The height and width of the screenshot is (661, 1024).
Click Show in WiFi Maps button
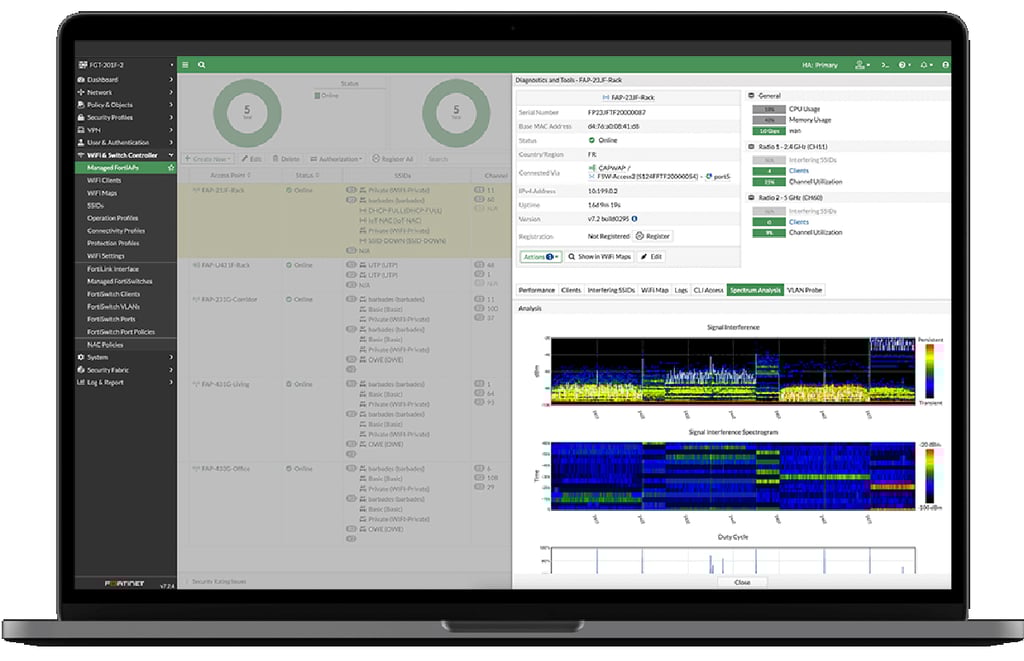(x=601, y=257)
